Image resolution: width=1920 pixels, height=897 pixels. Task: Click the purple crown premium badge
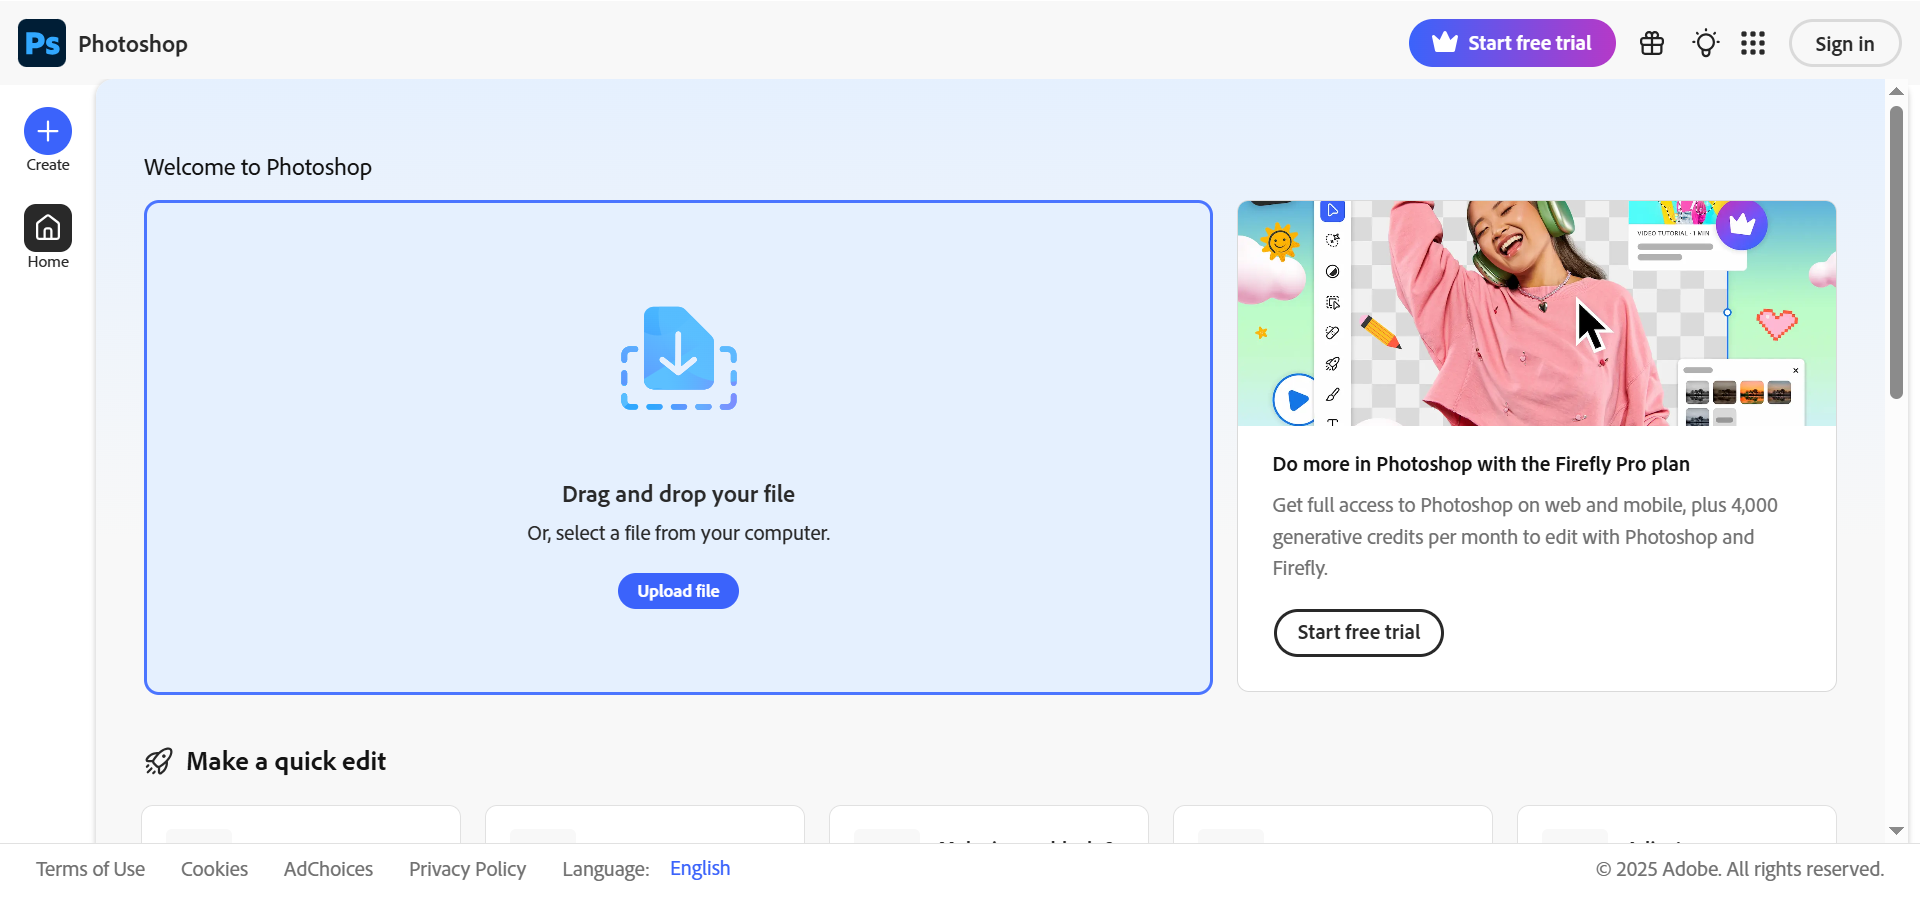tap(1742, 224)
